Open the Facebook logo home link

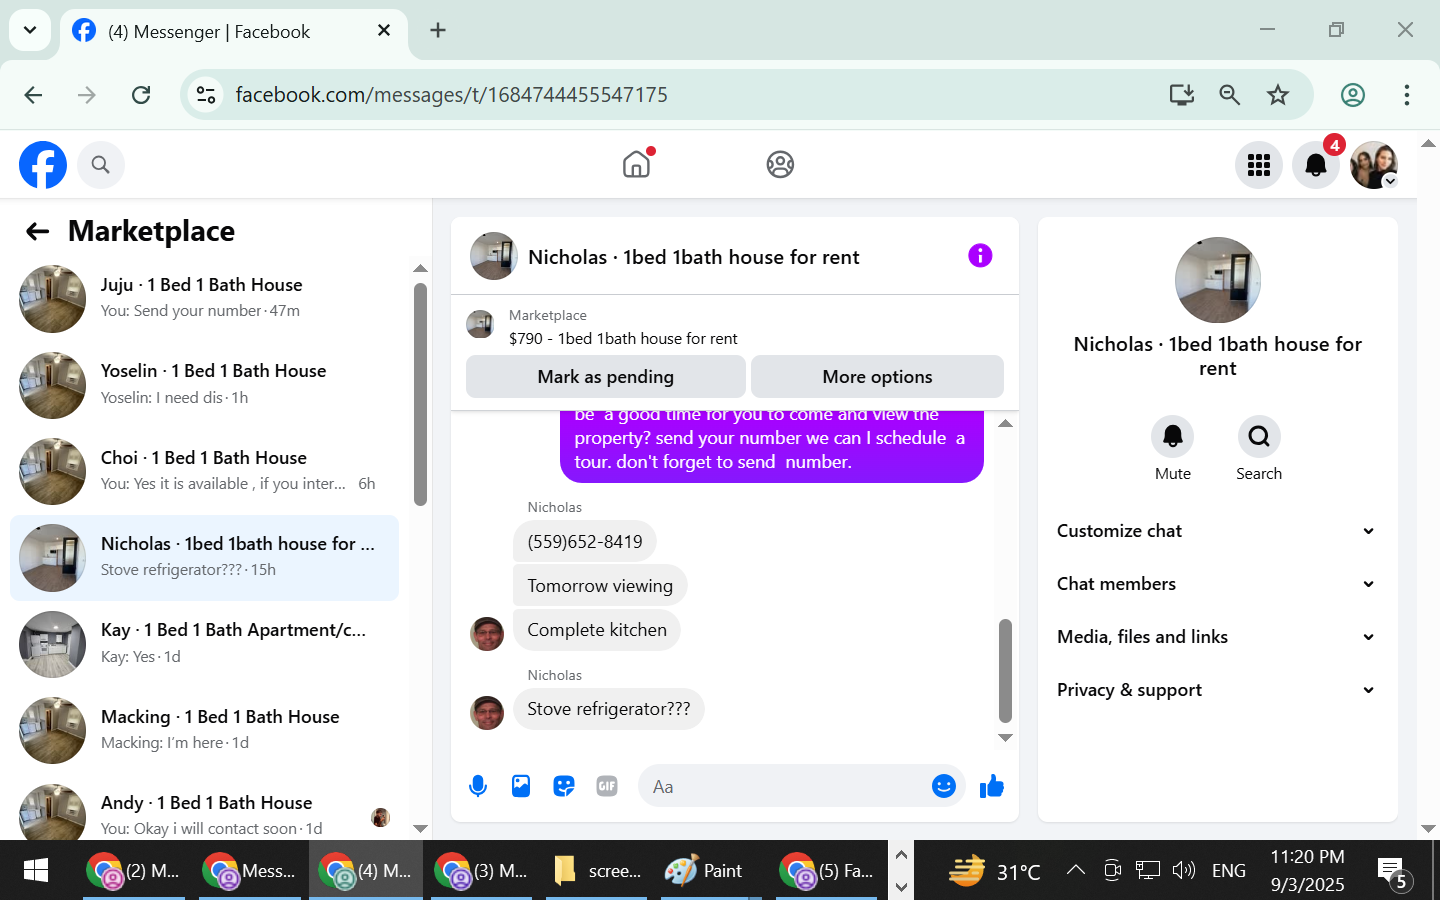coord(43,165)
